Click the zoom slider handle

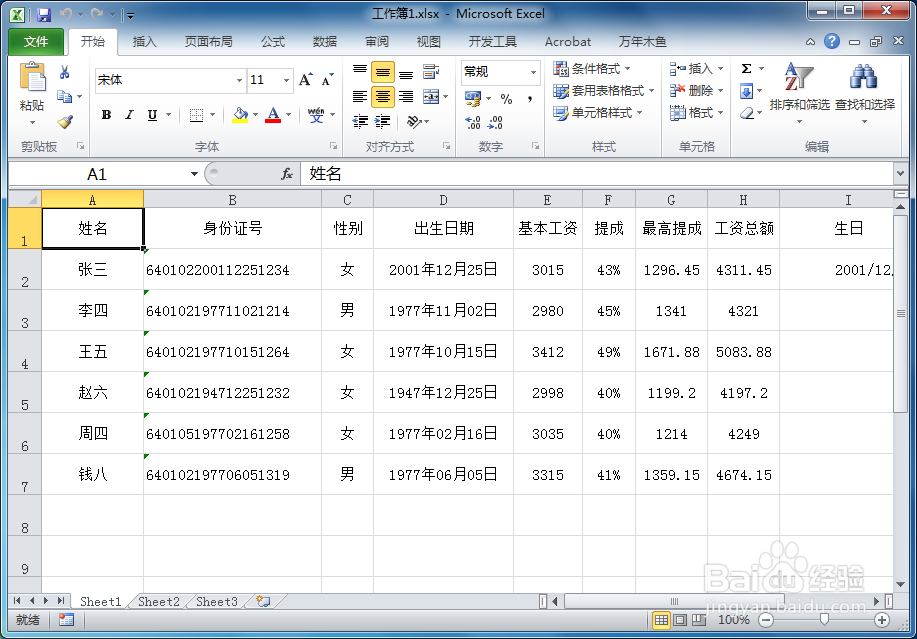tap(824, 620)
